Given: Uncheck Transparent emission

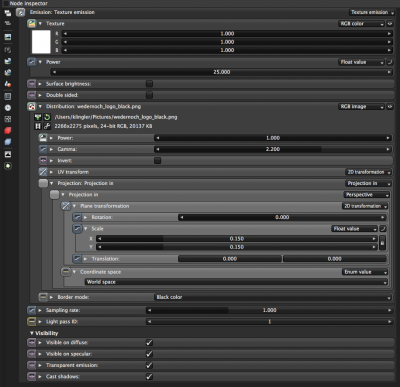Looking at the screenshot, I should (x=149, y=365).
